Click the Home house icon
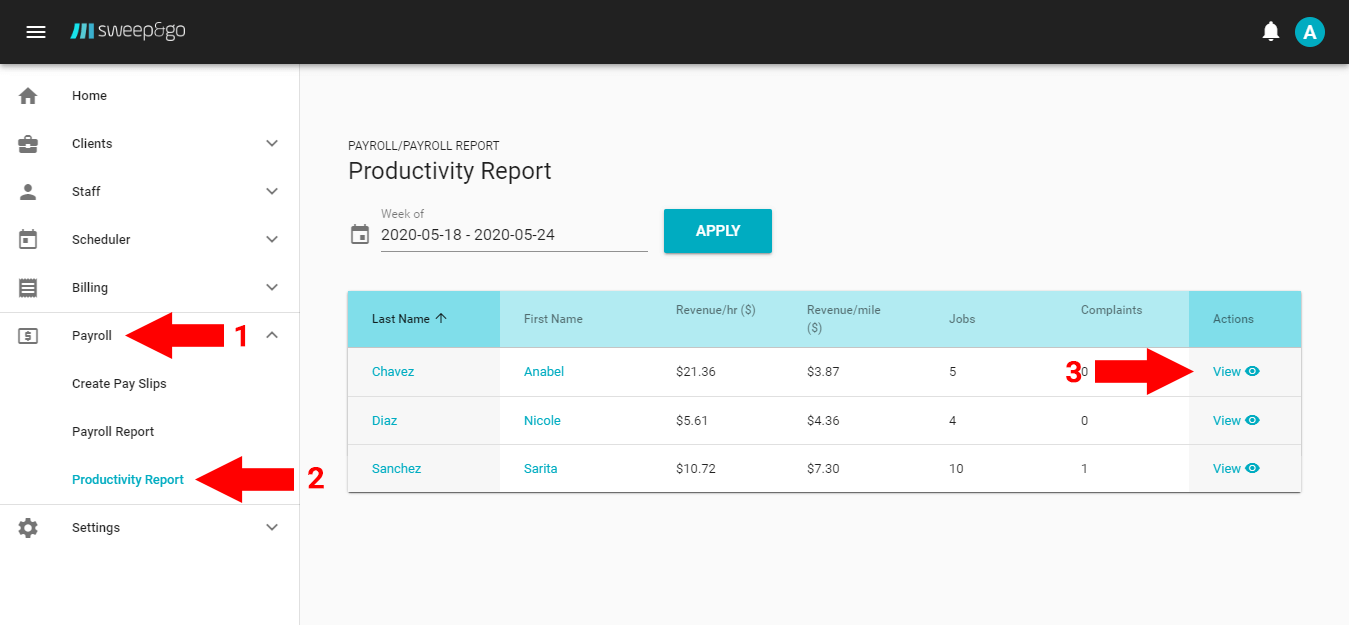Image resolution: width=1349 pixels, height=625 pixels. click(x=28, y=96)
